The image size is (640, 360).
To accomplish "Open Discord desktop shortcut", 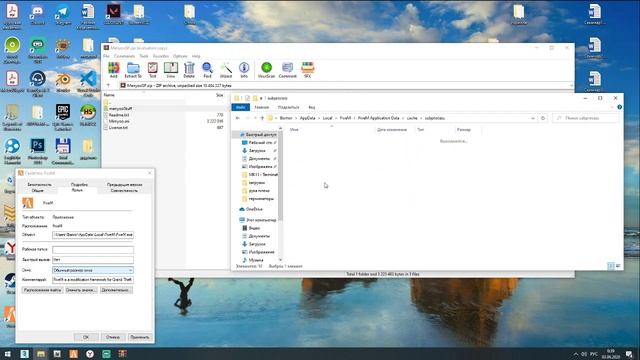I will click(37, 15).
